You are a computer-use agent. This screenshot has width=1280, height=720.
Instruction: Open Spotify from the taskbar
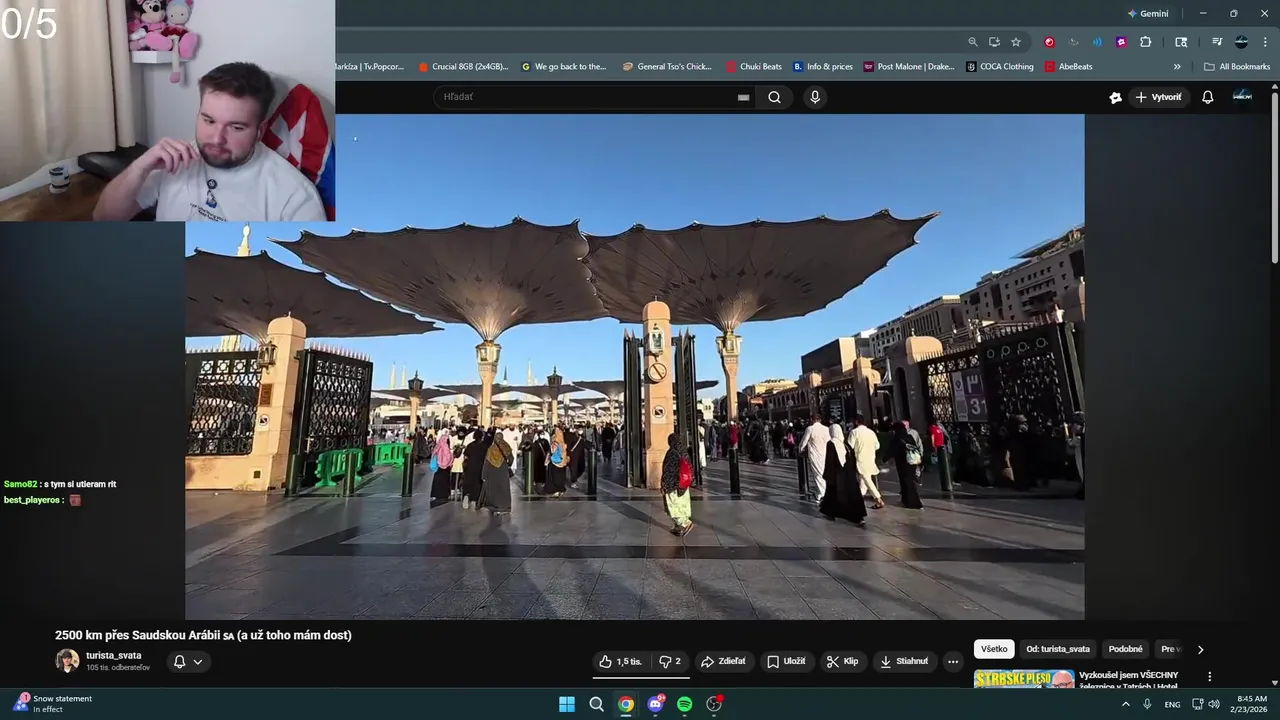(684, 704)
